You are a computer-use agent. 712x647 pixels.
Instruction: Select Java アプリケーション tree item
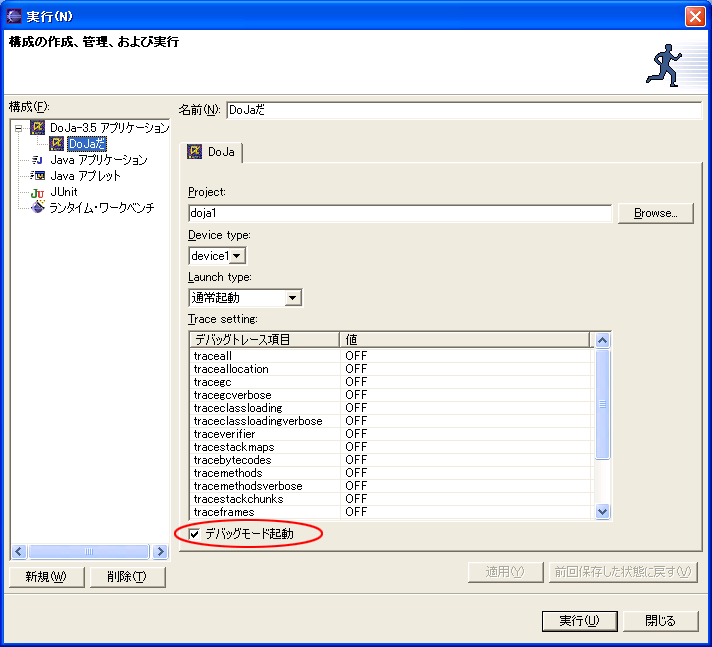(99, 160)
